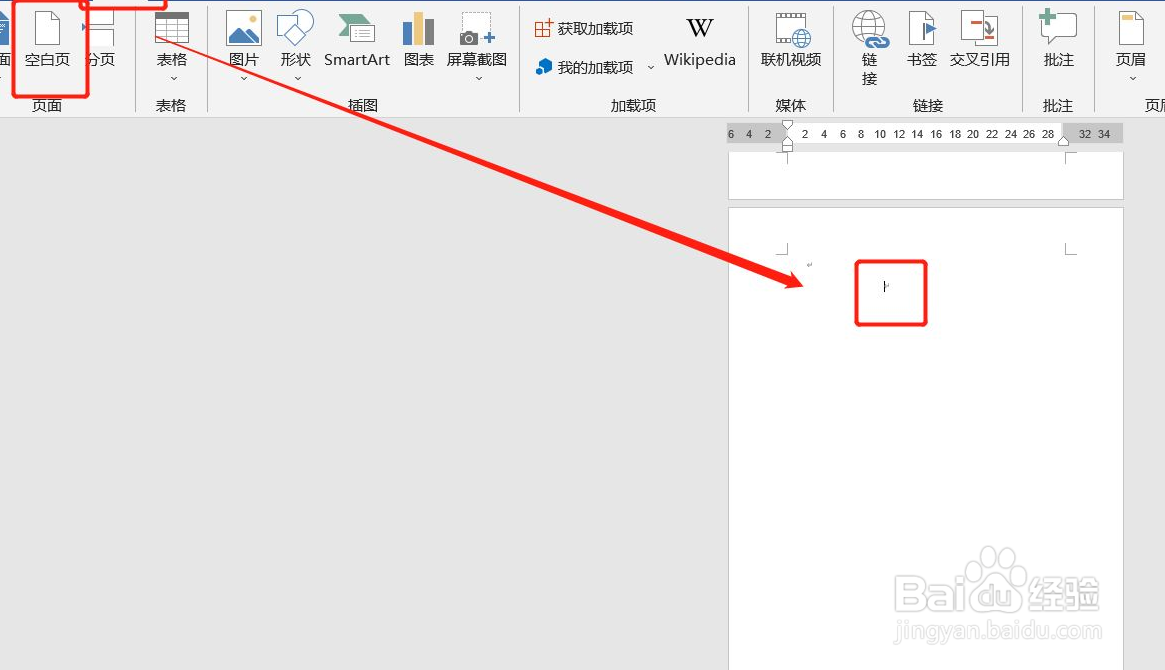1165x670 pixels.
Task: Insert a cross-reference with 交叉引用
Action: click(x=979, y=39)
